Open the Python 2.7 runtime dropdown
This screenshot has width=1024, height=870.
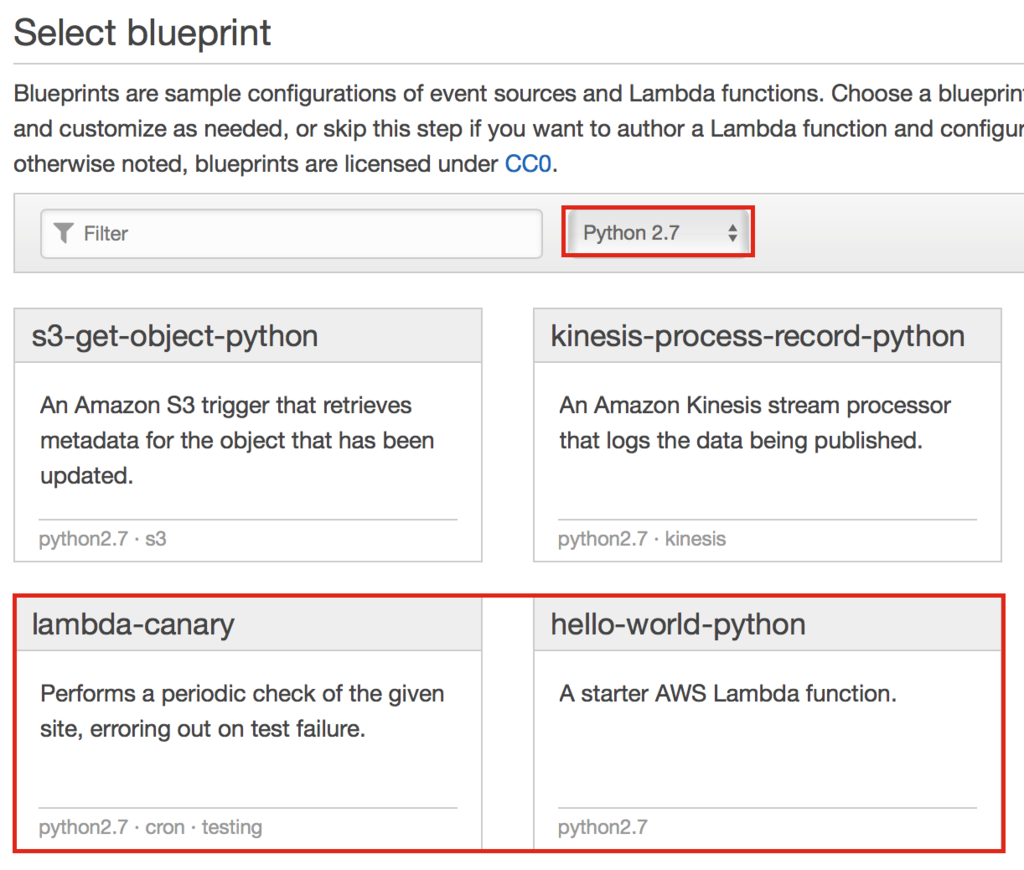(x=658, y=233)
